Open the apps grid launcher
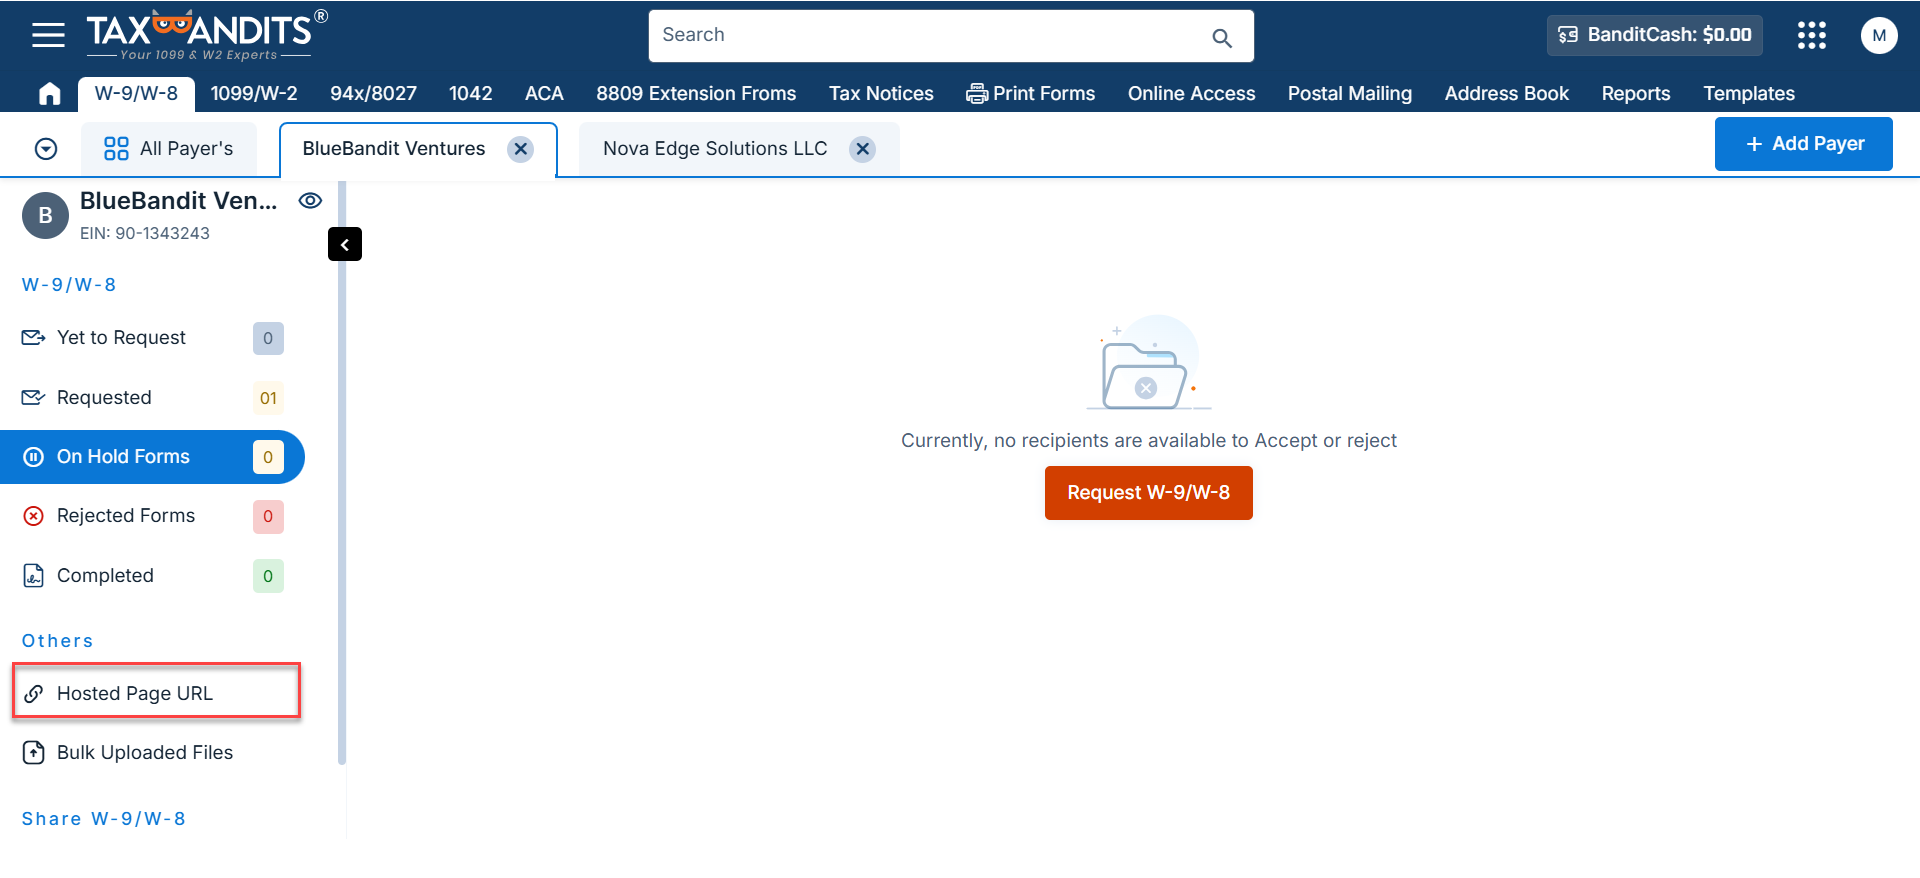1920x878 pixels. (x=1811, y=35)
